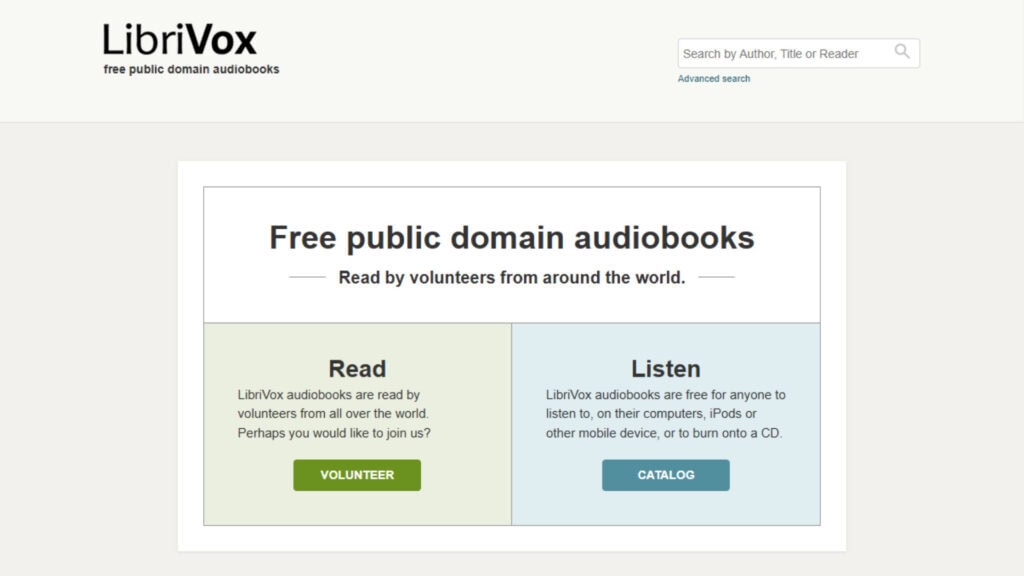Open the Advanced search link
This screenshot has height=576, width=1024.
pos(714,78)
